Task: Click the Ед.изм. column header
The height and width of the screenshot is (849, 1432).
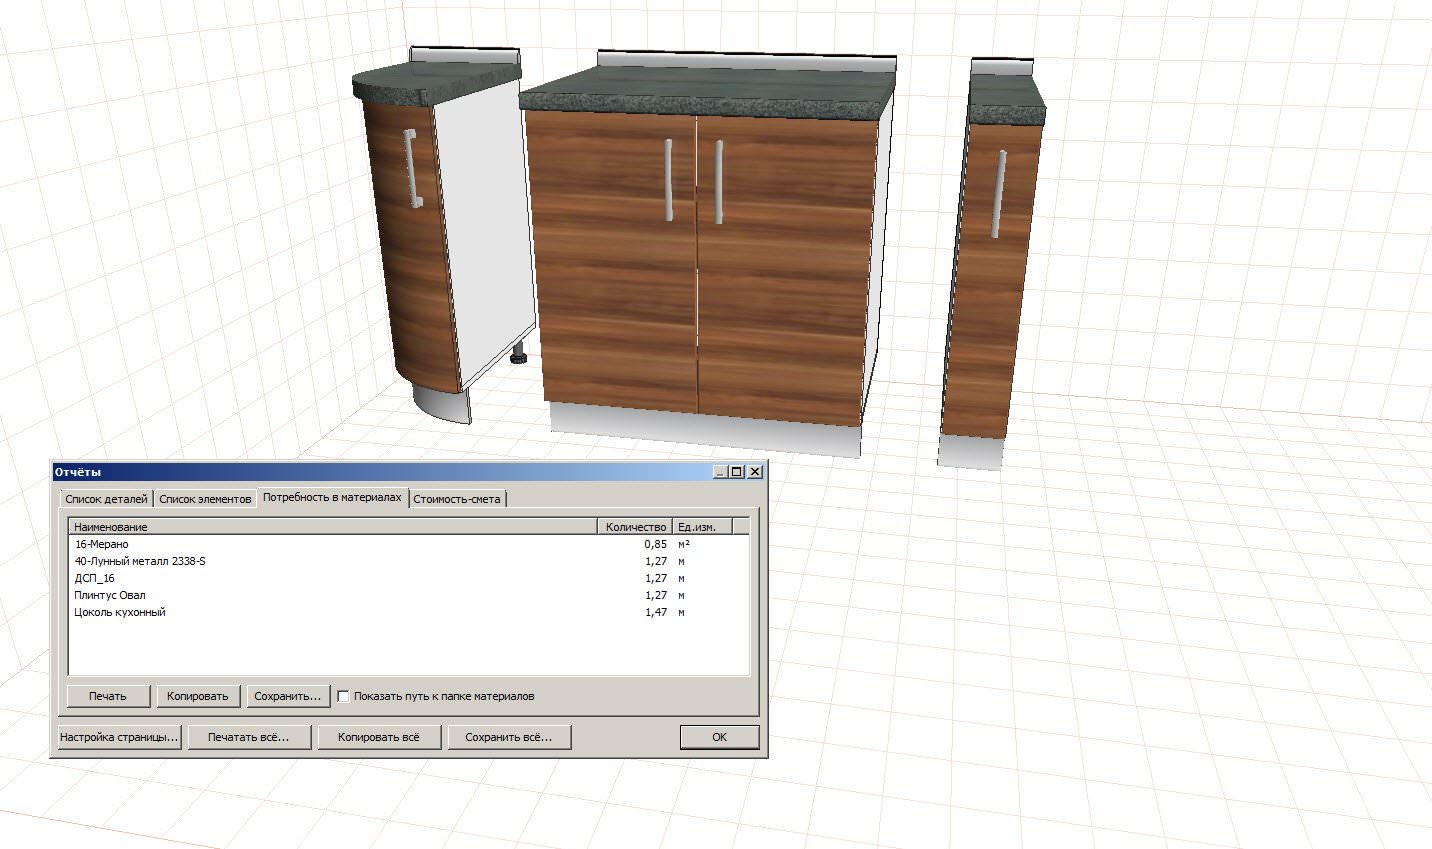Action: pyautogui.click(x=701, y=527)
